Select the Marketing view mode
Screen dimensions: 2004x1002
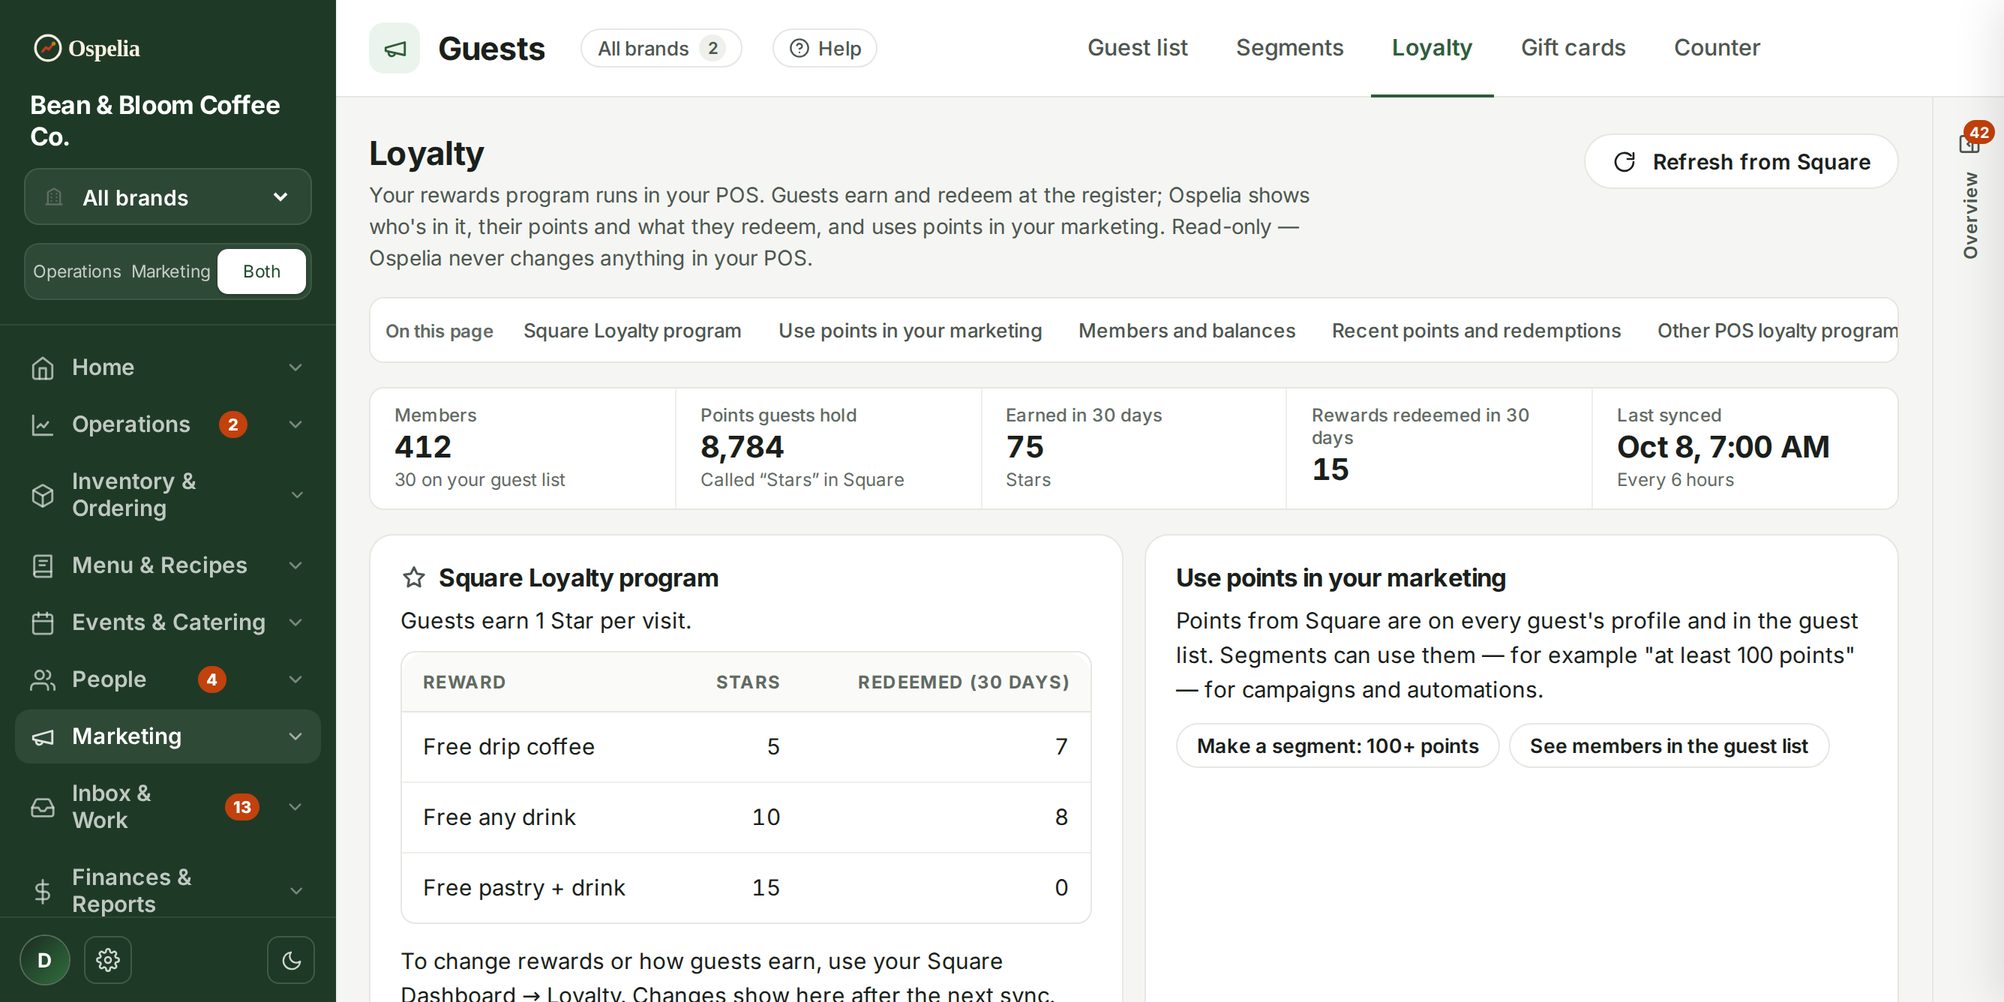click(x=171, y=272)
